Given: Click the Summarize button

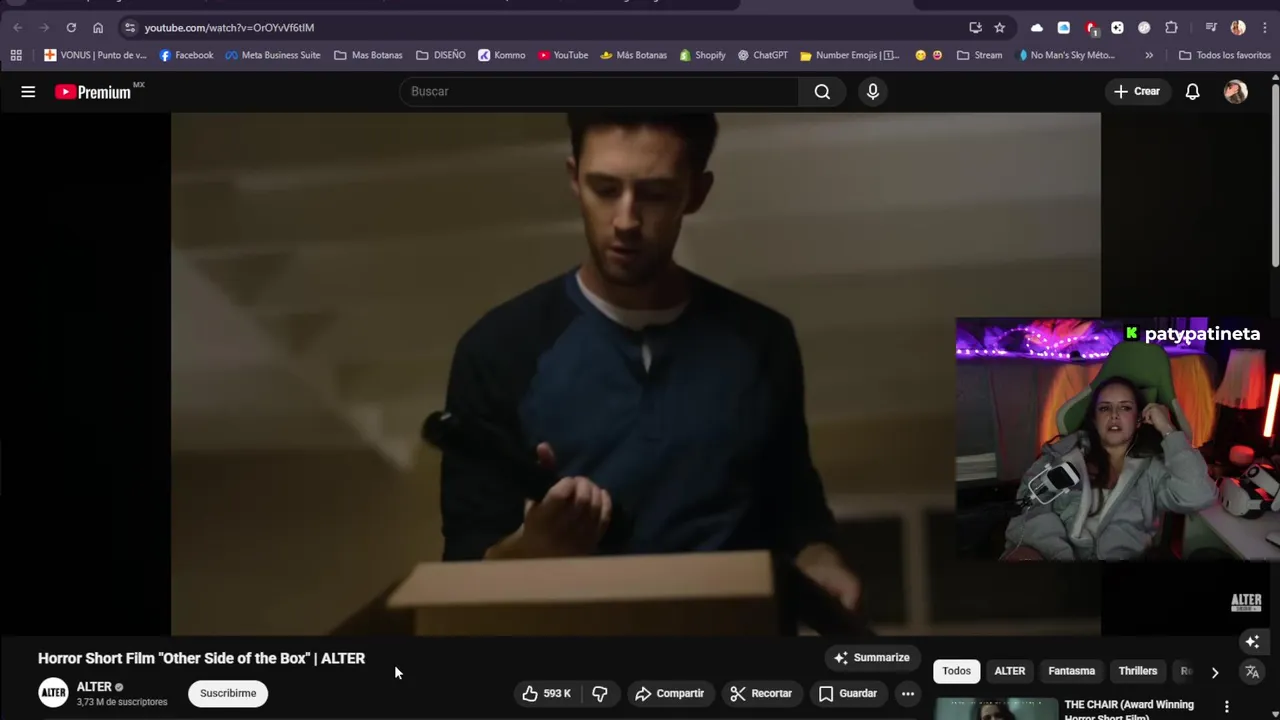Looking at the screenshot, I should [871, 657].
